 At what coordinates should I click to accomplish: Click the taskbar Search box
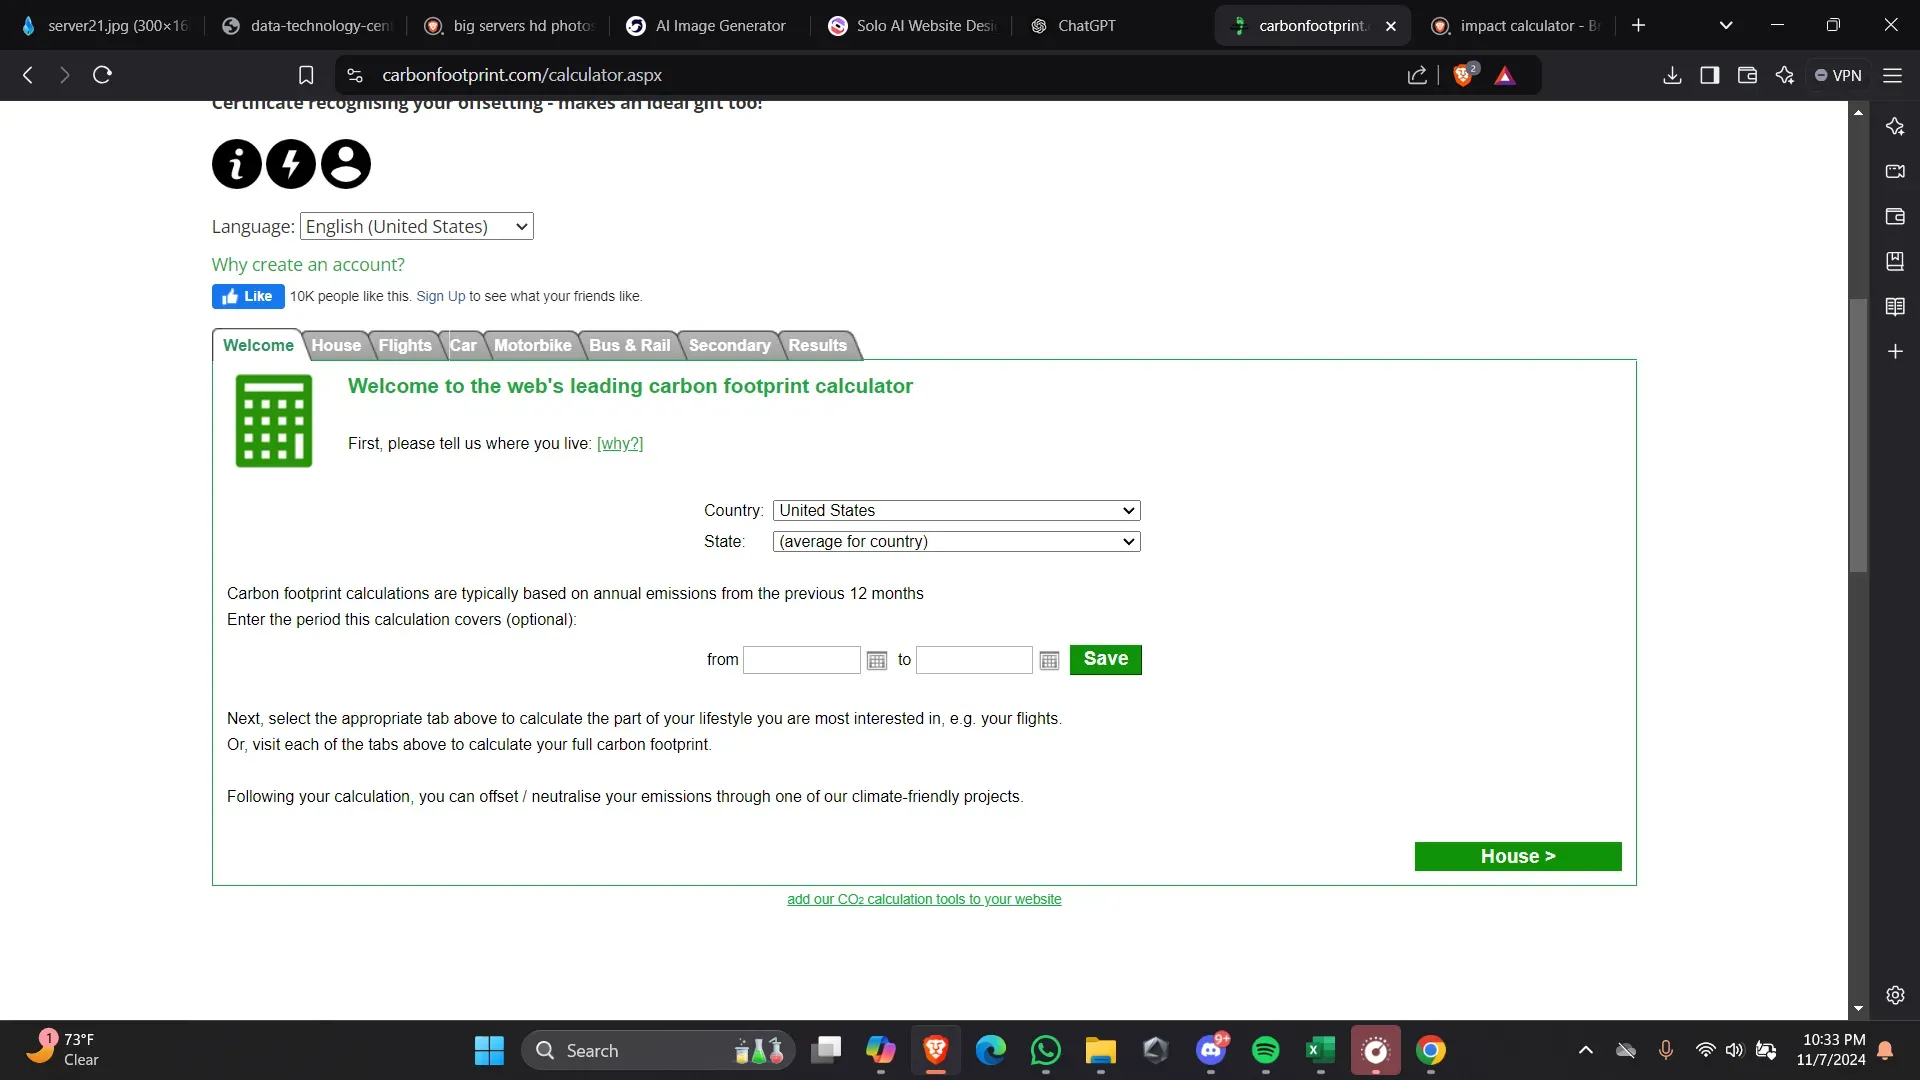click(x=658, y=1050)
